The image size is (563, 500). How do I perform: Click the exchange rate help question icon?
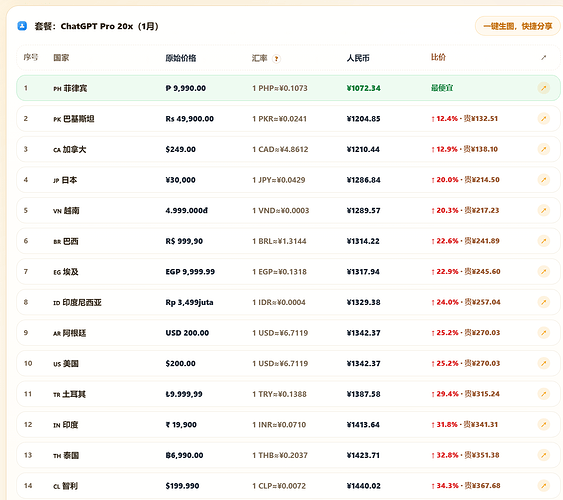pyautogui.click(x=276, y=59)
